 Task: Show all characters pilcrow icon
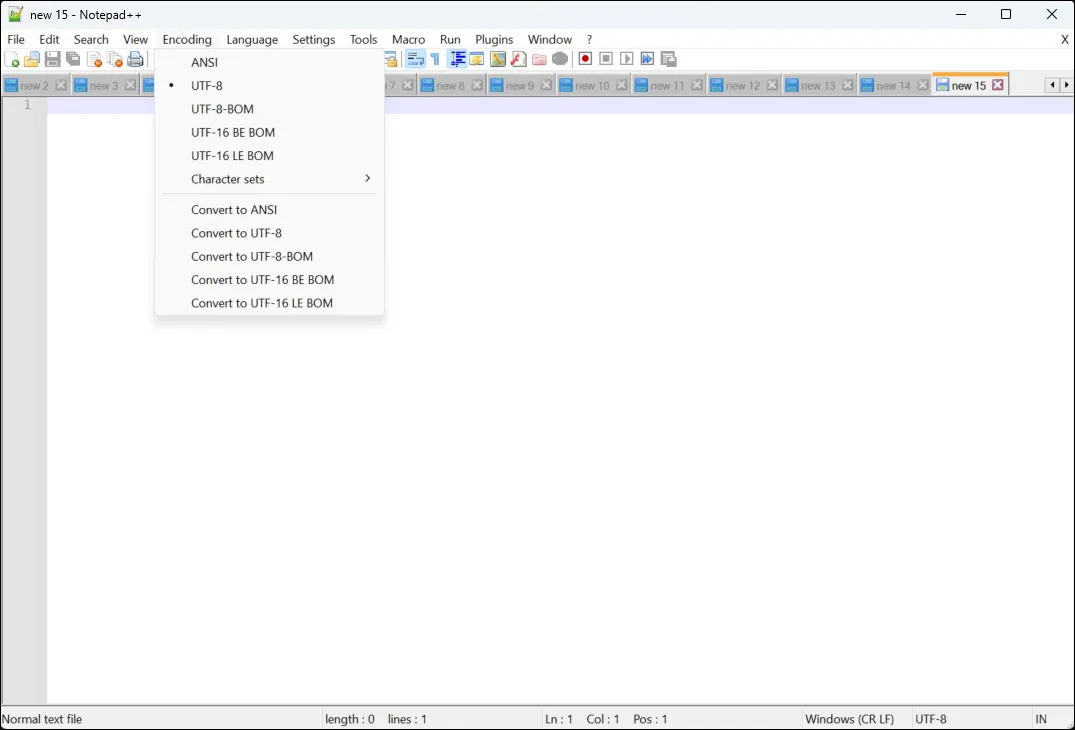(x=435, y=60)
